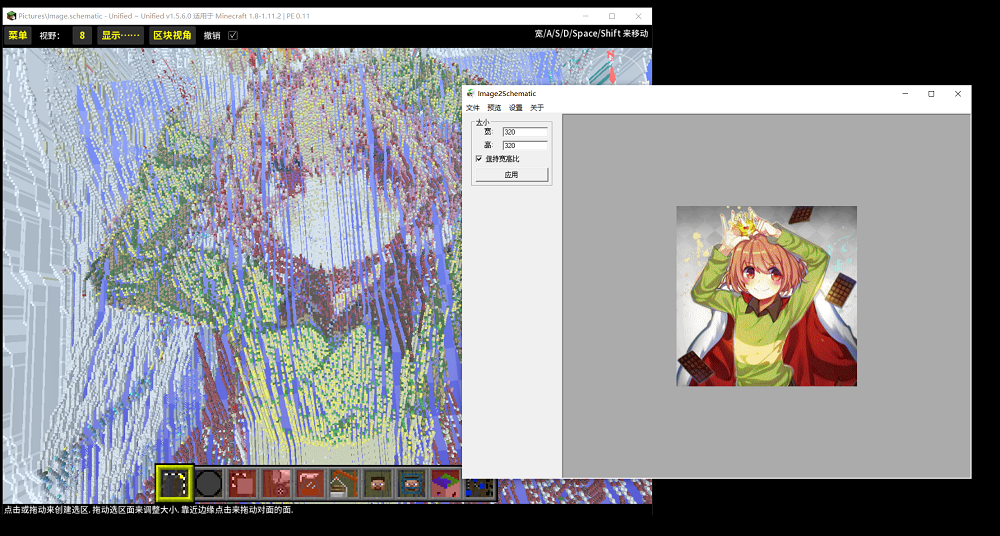Open the 文件 menu in Image2Schematic
Viewport: 1000px width, 536px height.
pos(473,108)
